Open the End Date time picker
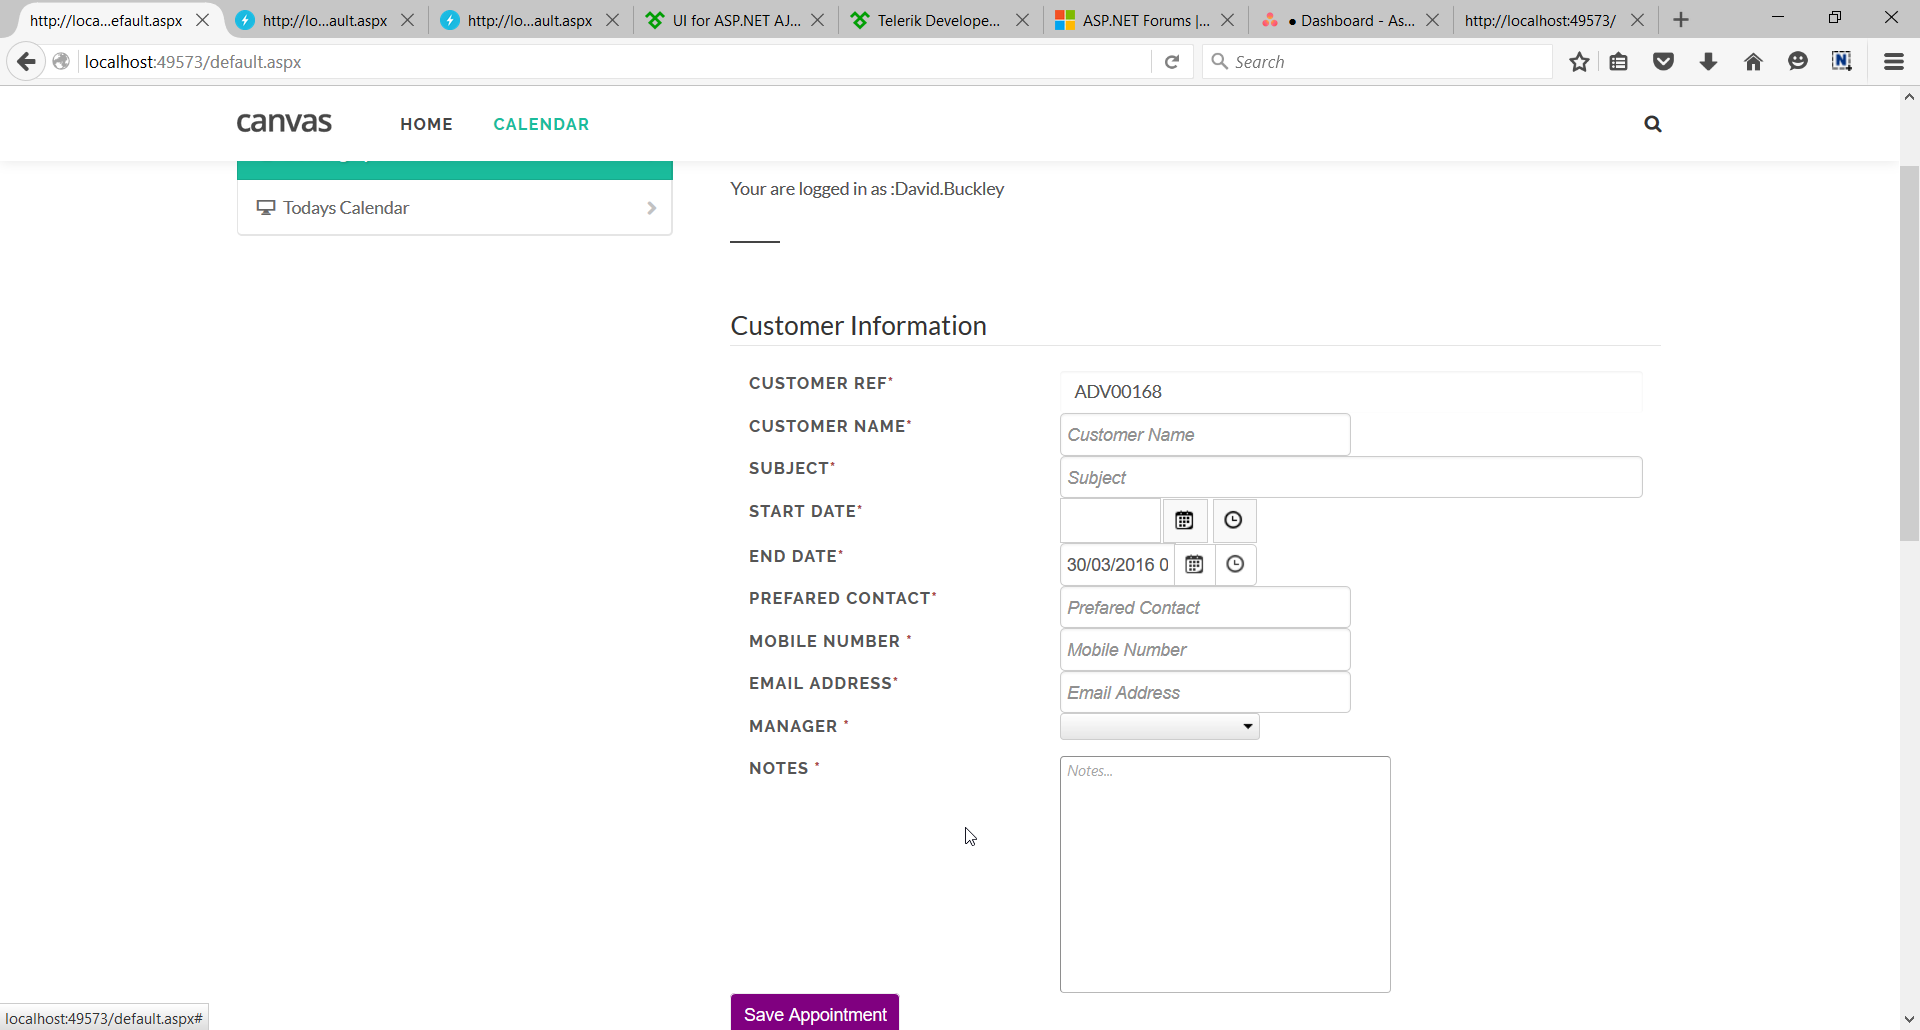 pos(1235,565)
